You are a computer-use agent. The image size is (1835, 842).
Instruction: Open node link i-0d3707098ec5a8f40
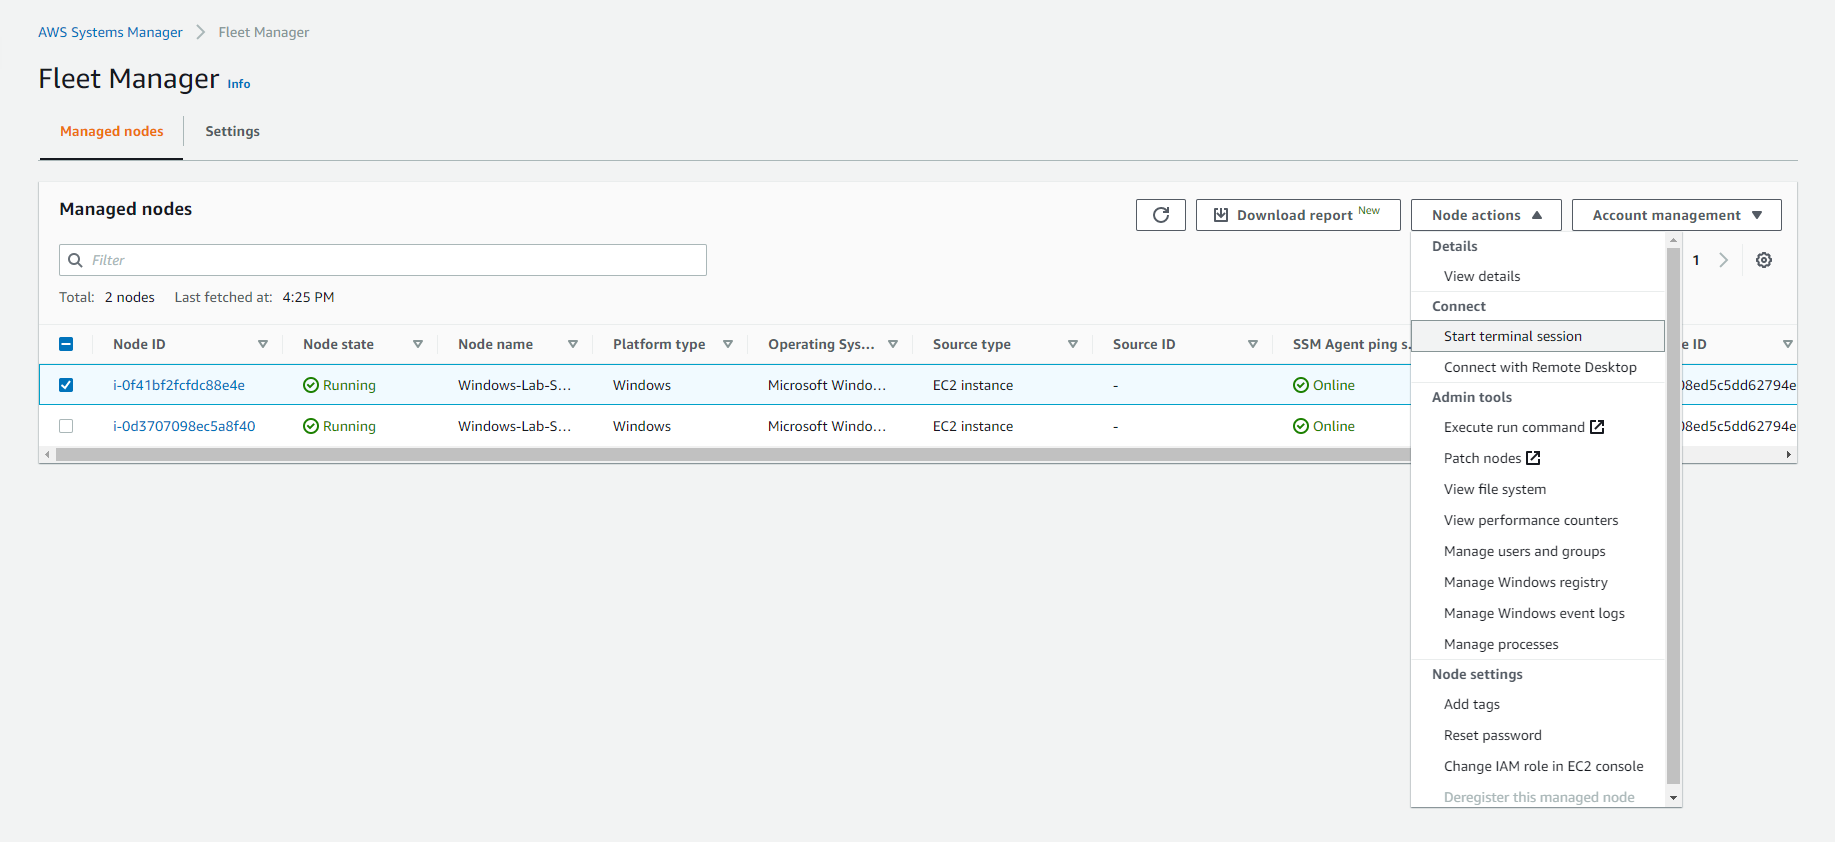coord(184,426)
